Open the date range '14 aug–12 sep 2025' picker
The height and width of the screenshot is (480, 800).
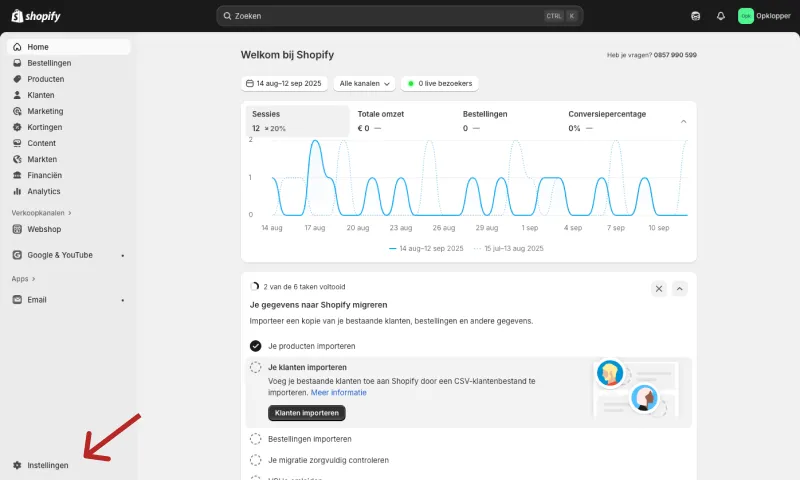pos(284,83)
